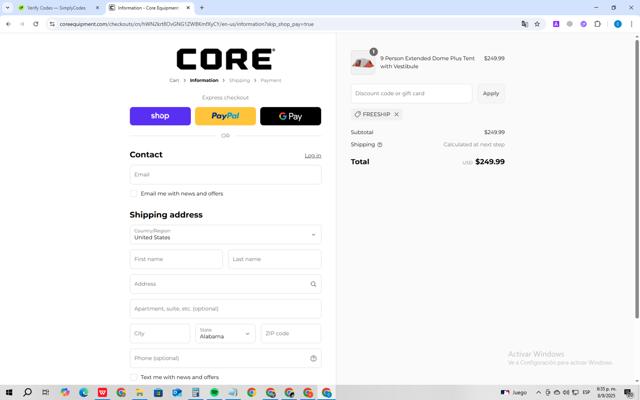Click the Discount code or gift card field

click(411, 93)
